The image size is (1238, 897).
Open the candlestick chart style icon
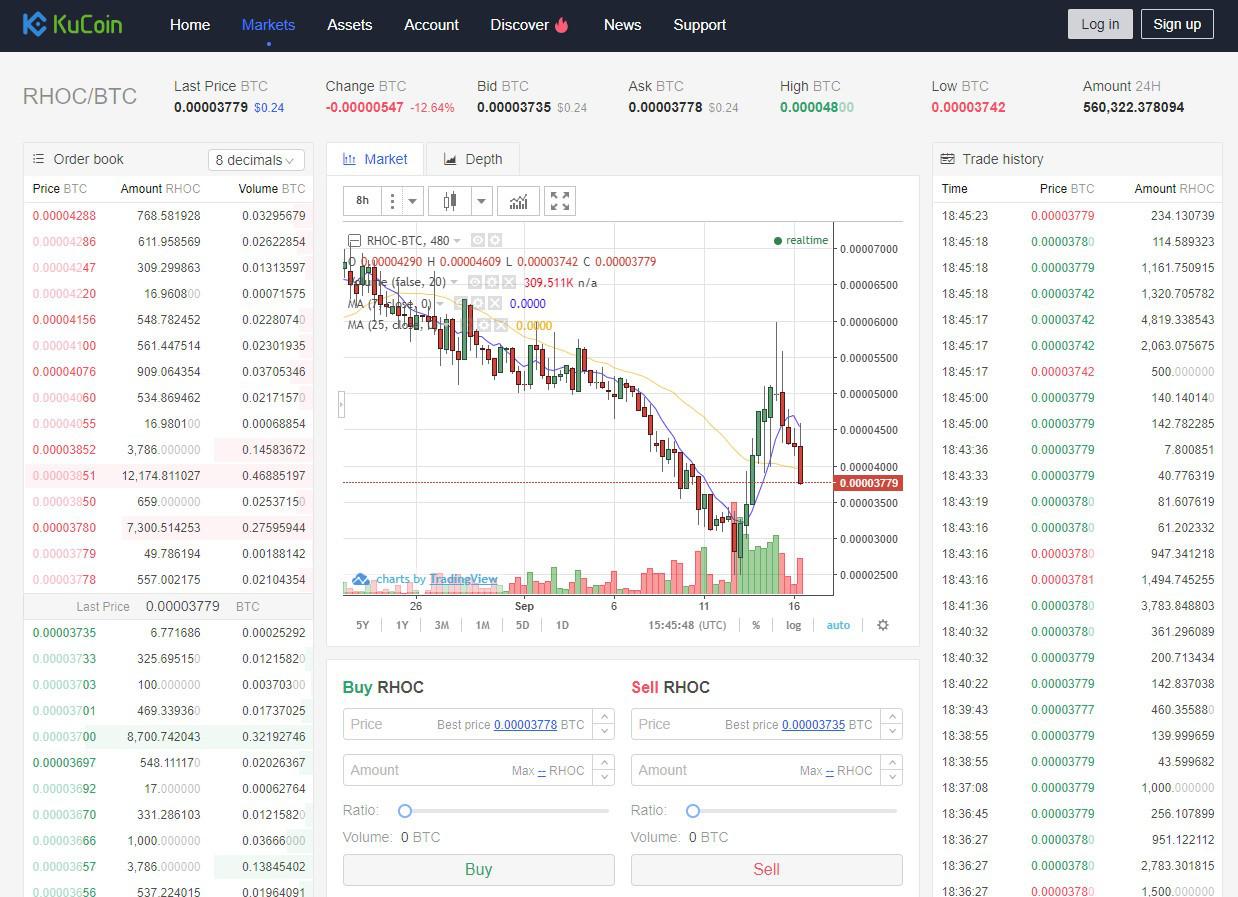[x=450, y=201]
